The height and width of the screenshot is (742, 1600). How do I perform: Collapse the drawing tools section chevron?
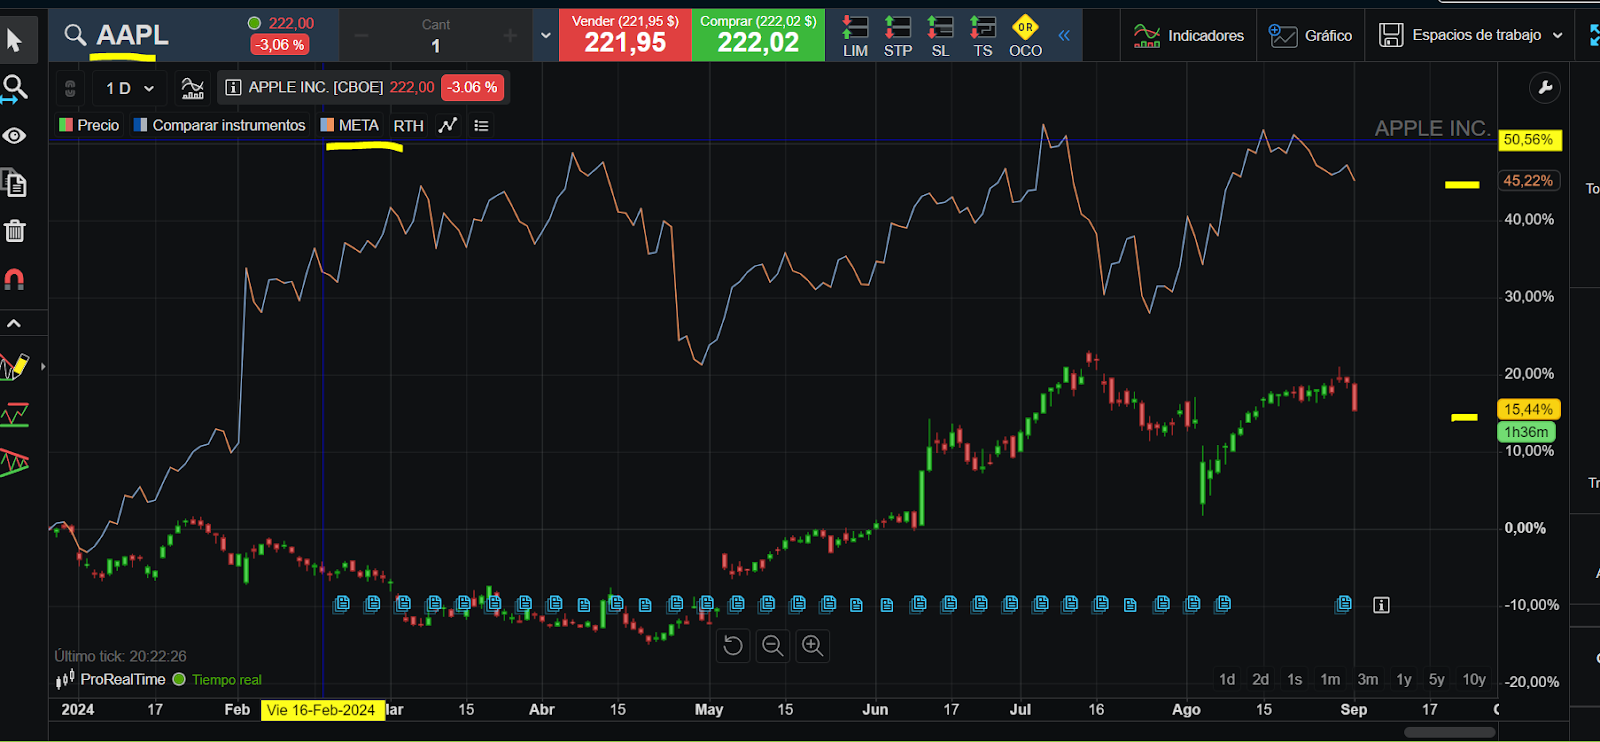14,323
